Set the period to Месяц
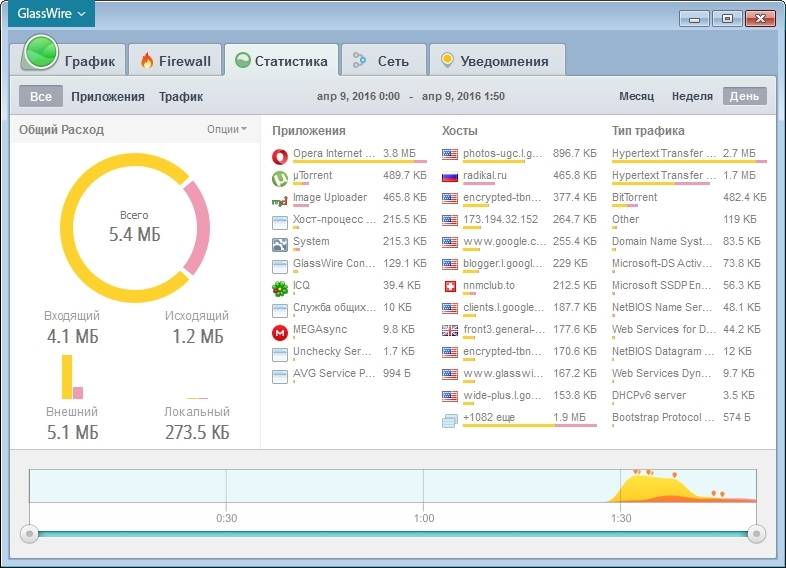The height and width of the screenshot is (568, 786). tap(637, 96)
